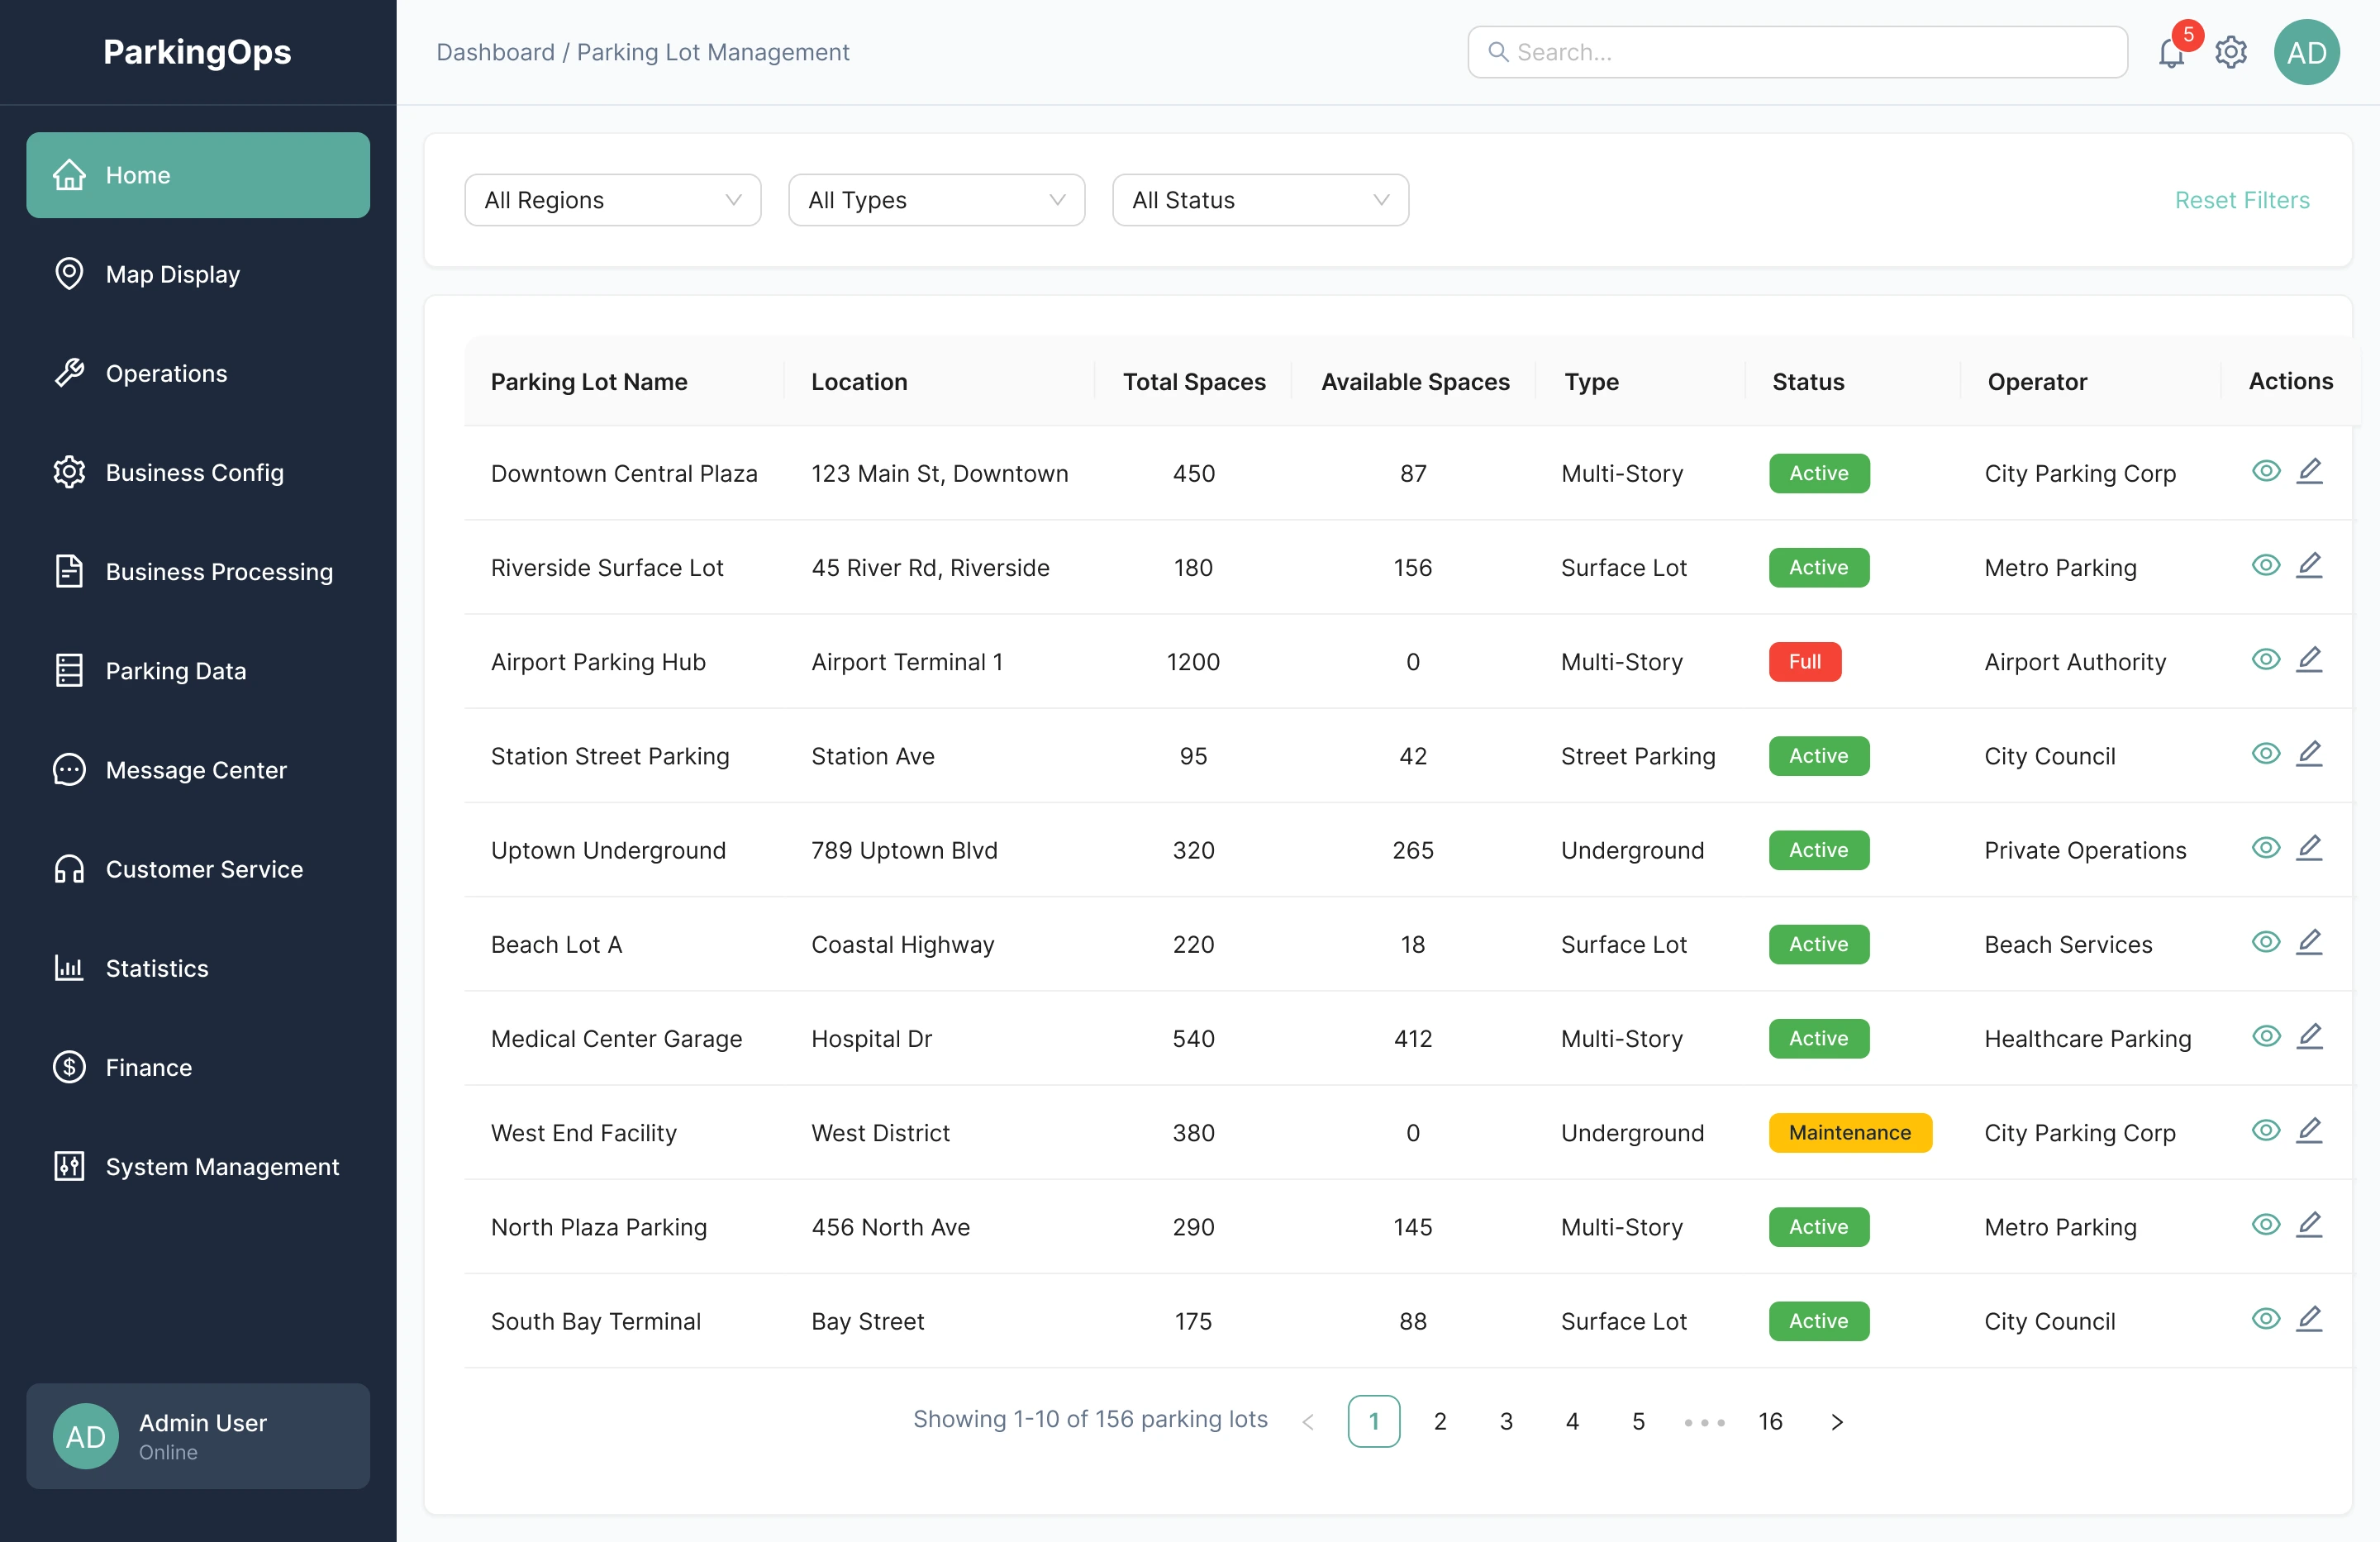
Task: Click the settings gear in header
Action: 2231,52
